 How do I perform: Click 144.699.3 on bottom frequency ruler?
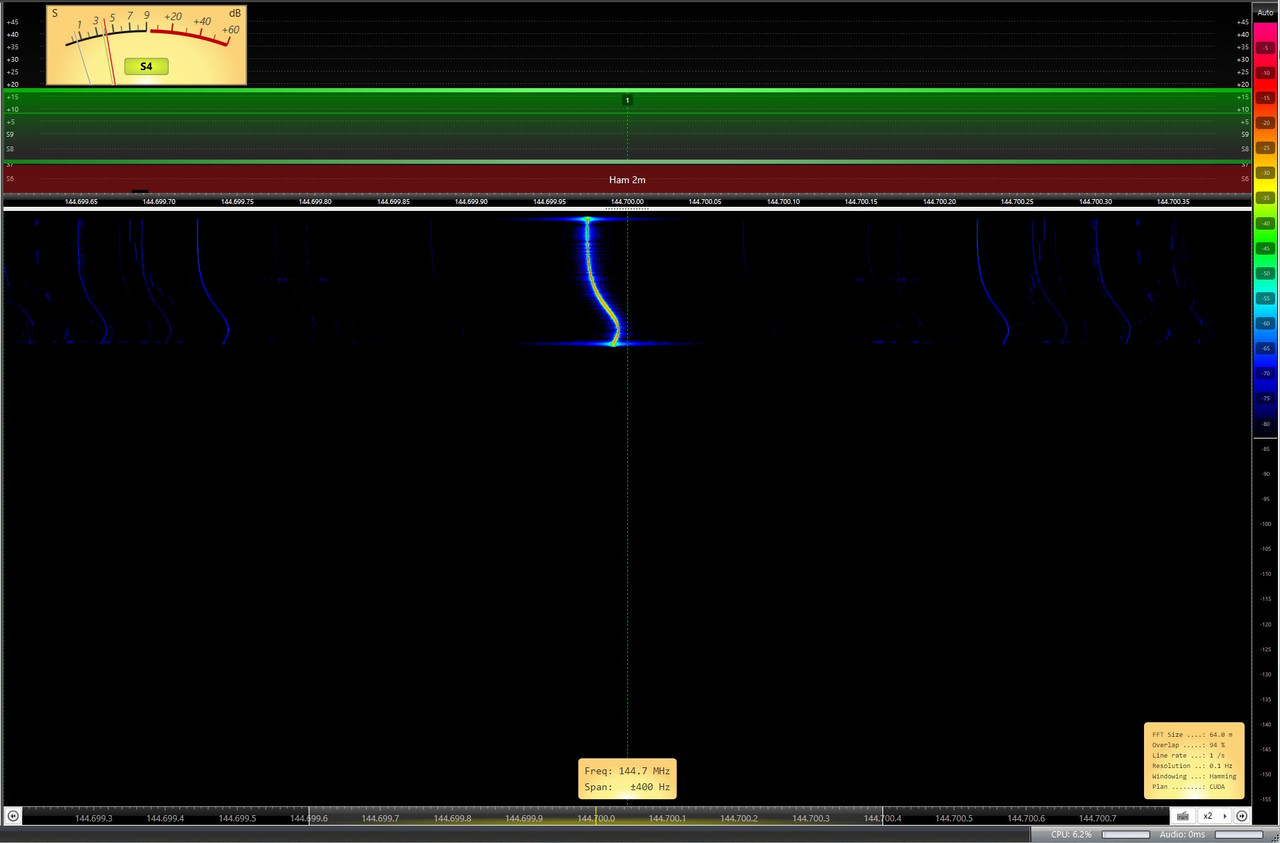pyautogui.click(x=94, y=818)
